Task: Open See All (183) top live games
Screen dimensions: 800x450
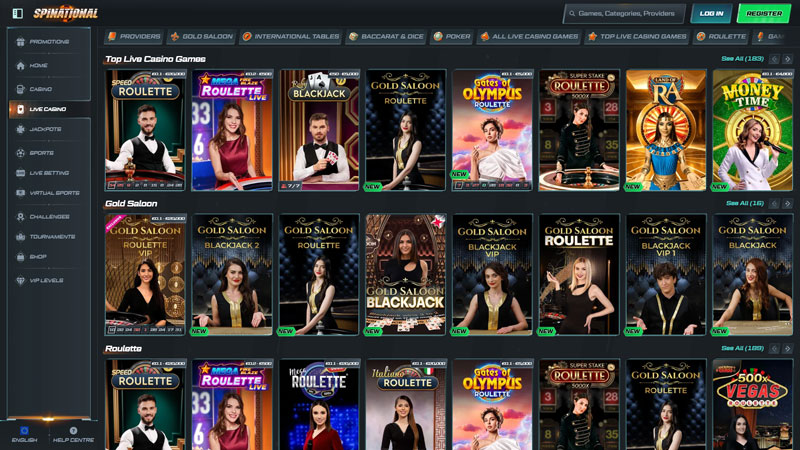Action: (x=742, y=59)
